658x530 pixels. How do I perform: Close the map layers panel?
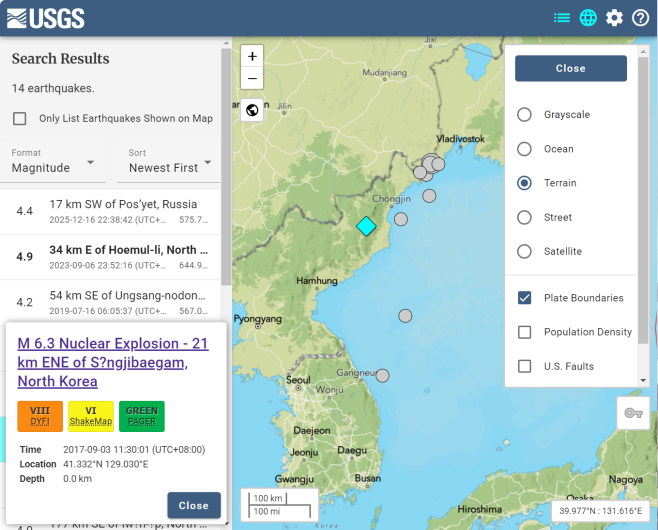pos(571,68)
